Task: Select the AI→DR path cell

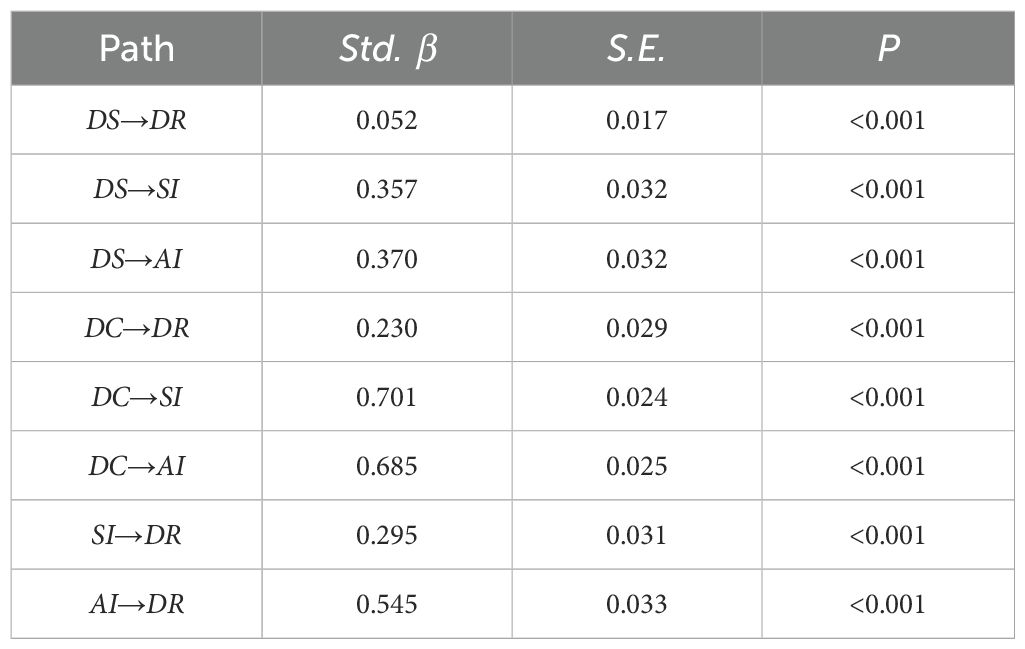Action: pyautogui.click(x=136, y=604)
